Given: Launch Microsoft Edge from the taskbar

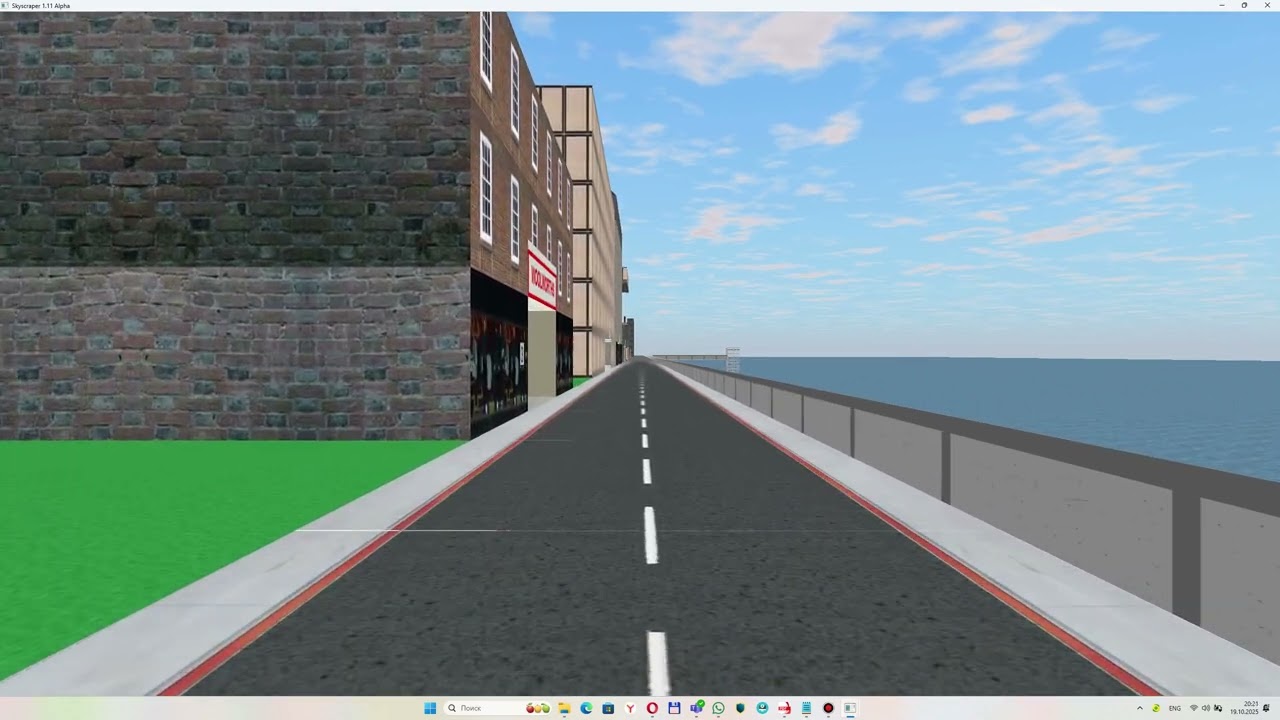Looking at the screenshot, I should [586, 708].
